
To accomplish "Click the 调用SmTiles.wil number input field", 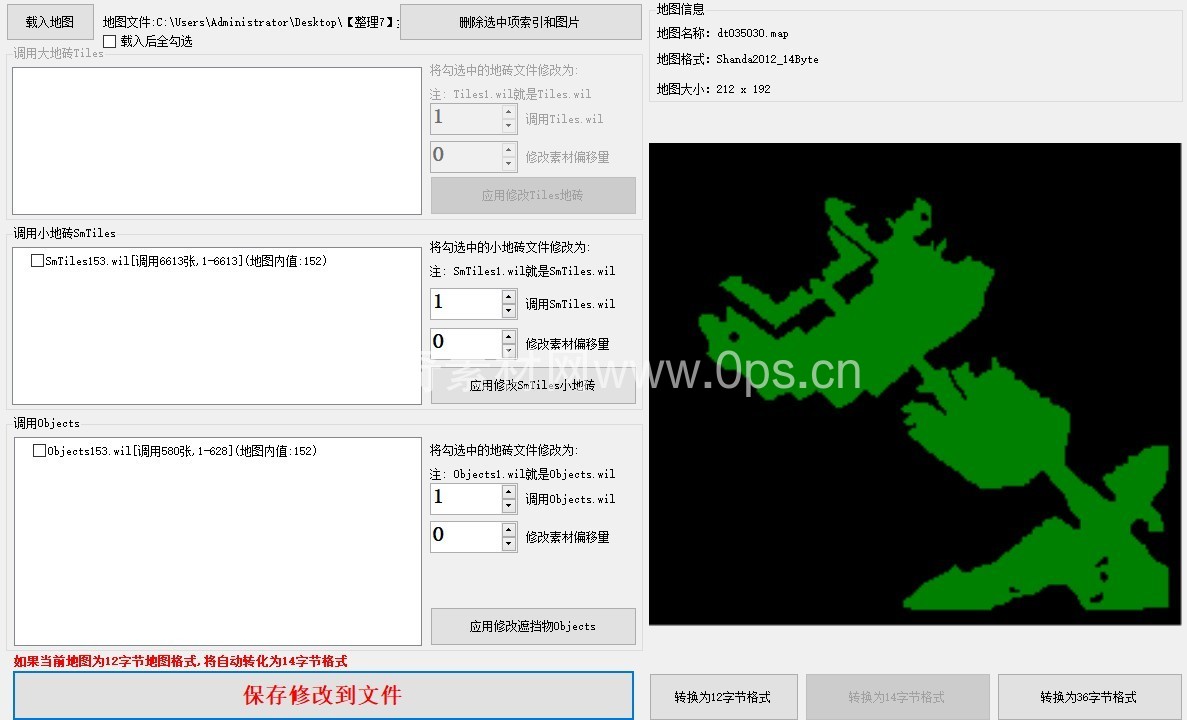I will 465,303.
